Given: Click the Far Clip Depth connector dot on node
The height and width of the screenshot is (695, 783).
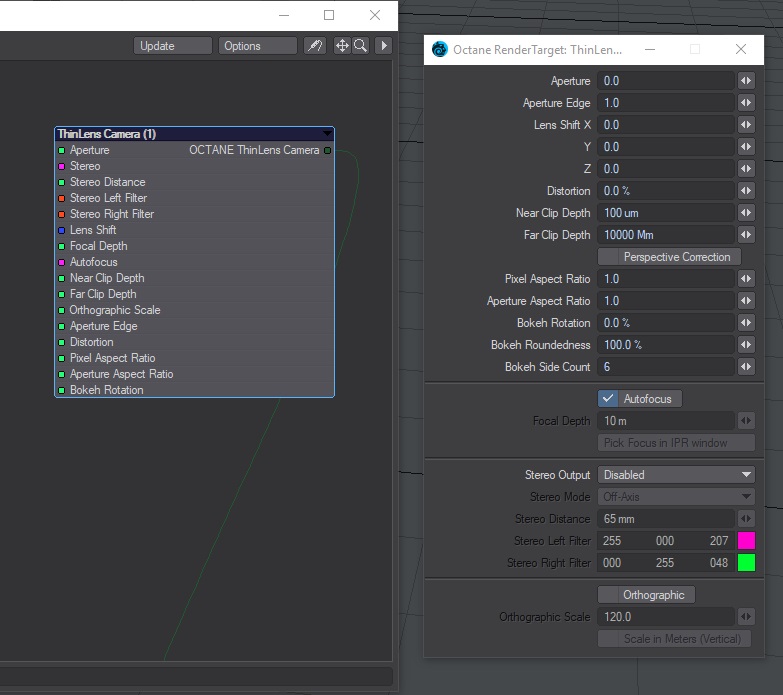Looking at the screenshot, I should coord(61,294).
